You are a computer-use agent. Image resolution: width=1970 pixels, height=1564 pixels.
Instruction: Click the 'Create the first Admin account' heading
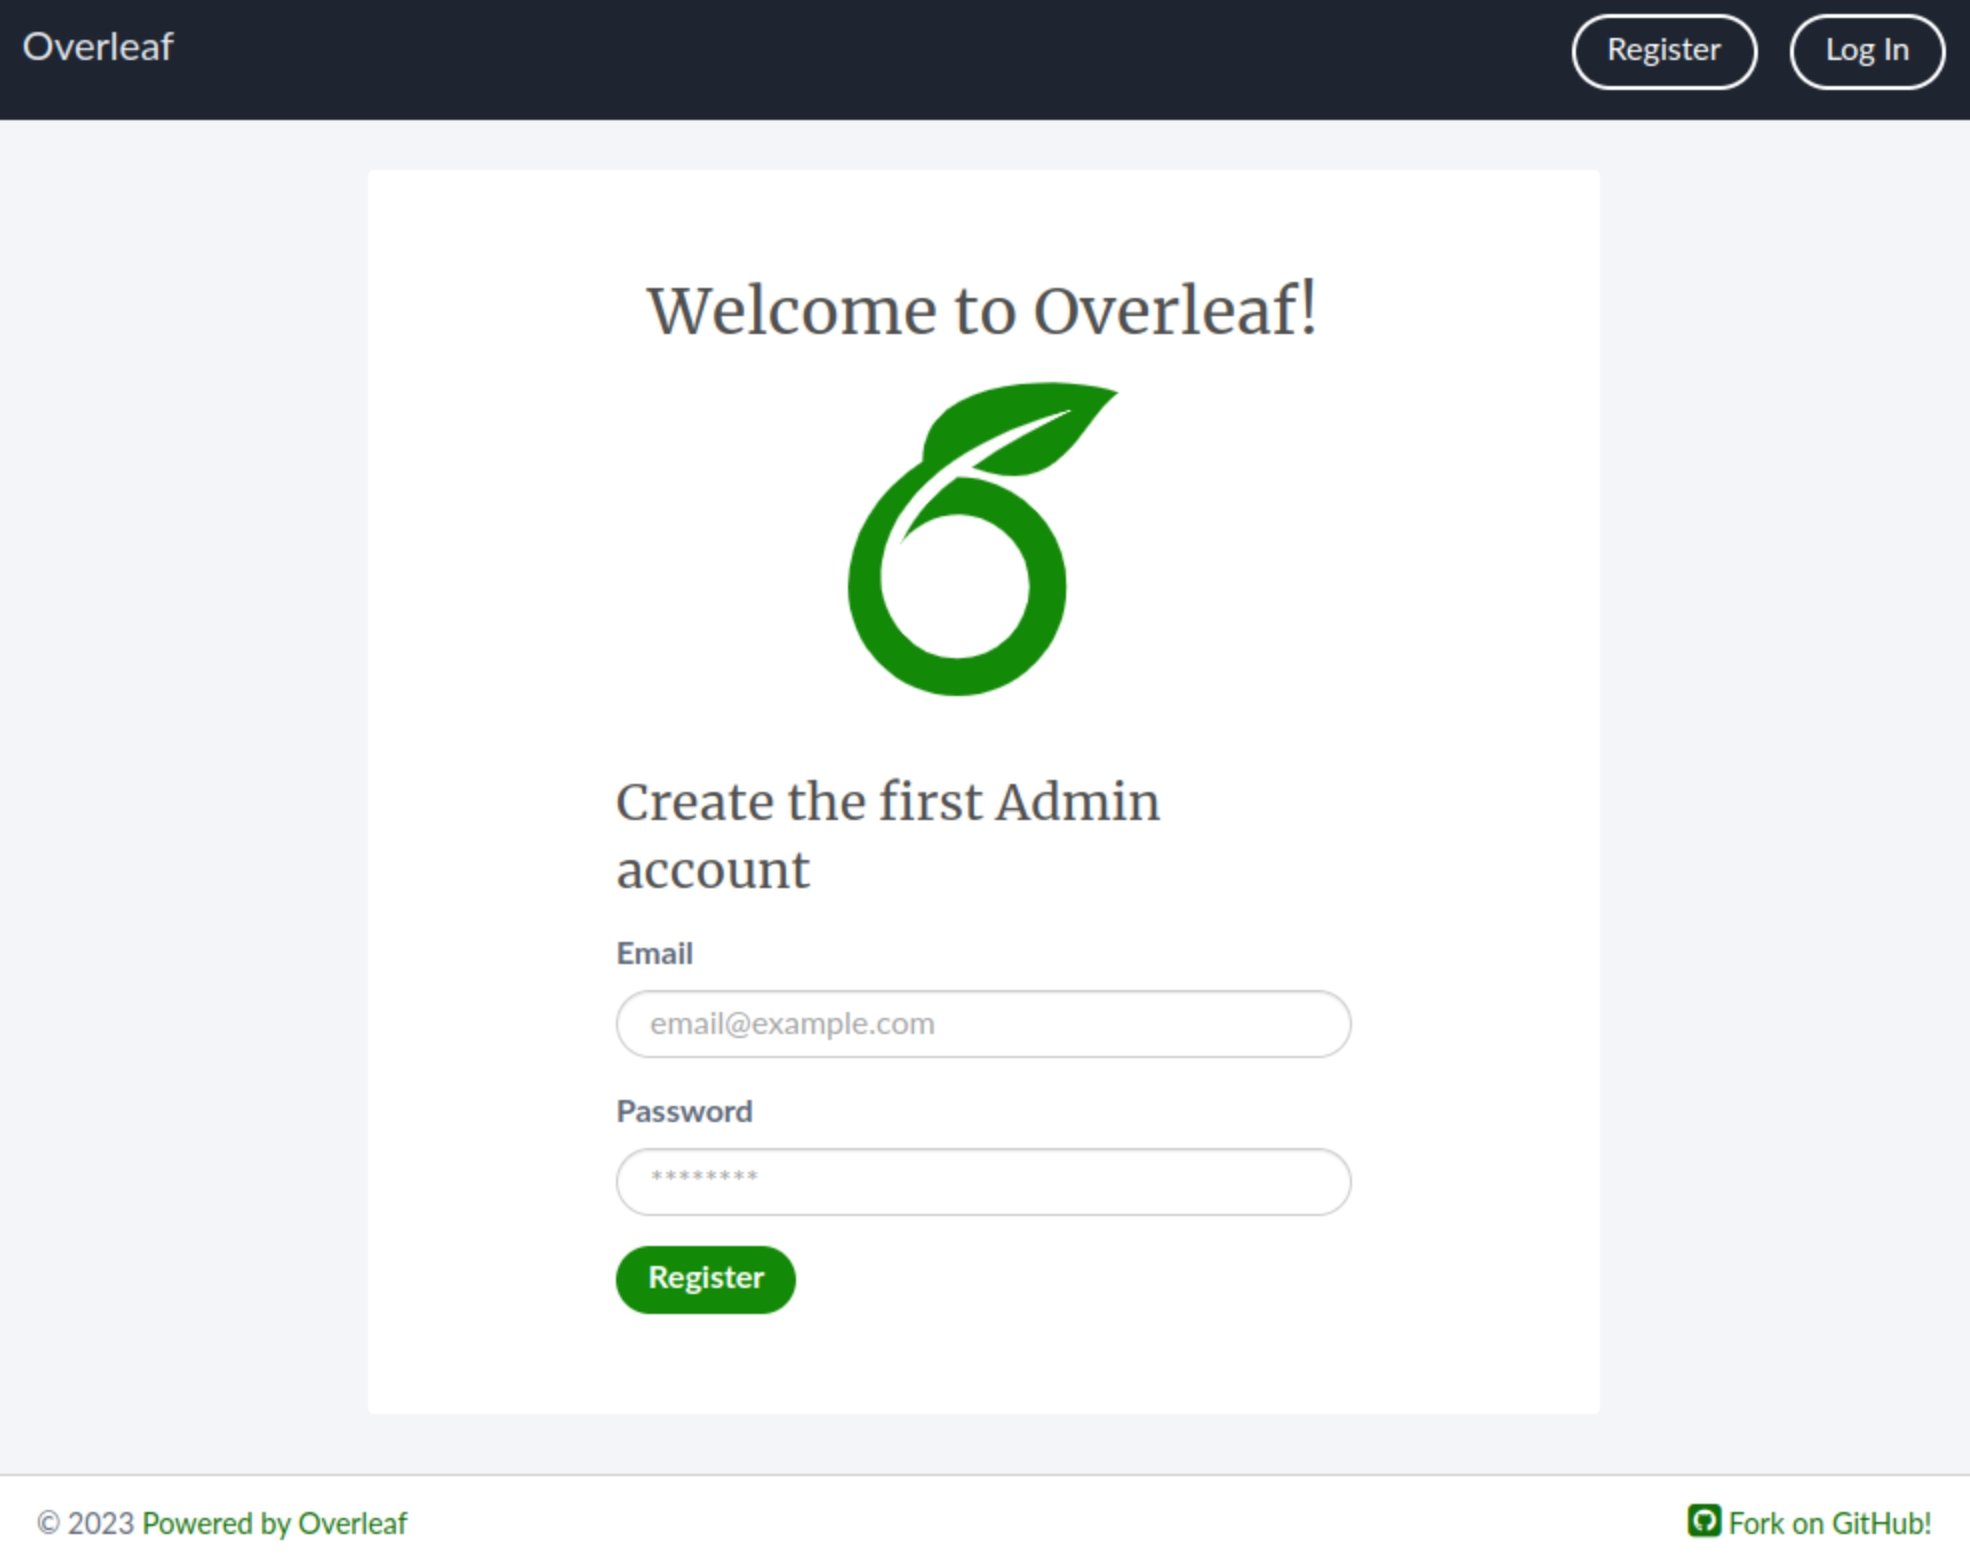click(888, 835)
